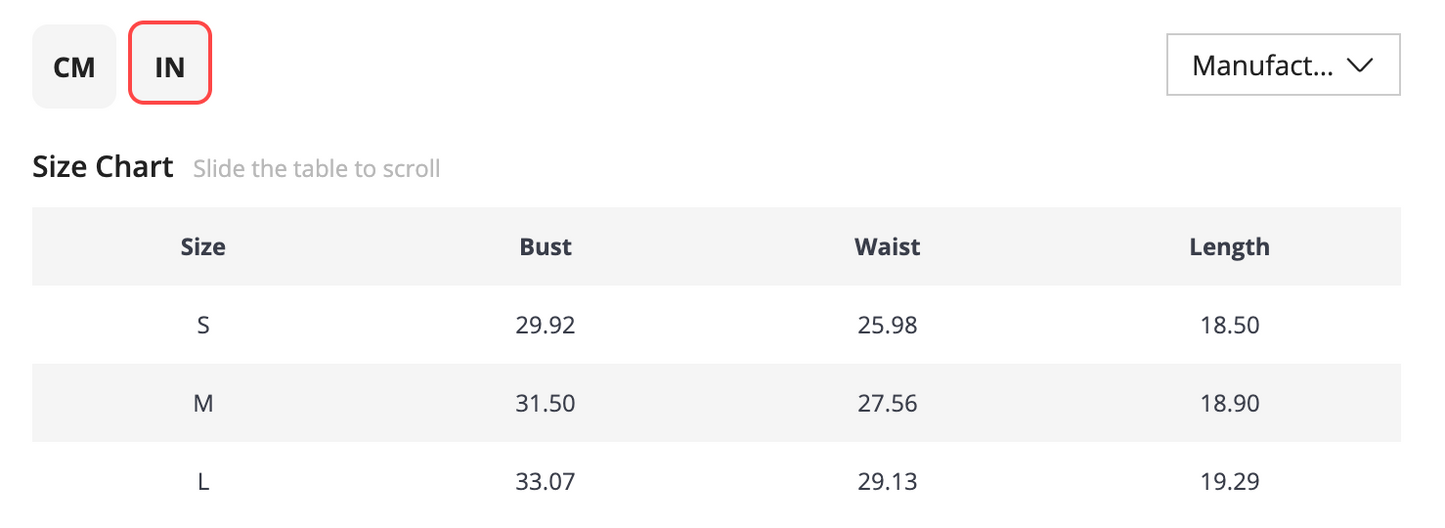
Task: Open the Manufact... dropdown
Action: pyautogui.click(x=1283, y=66)
